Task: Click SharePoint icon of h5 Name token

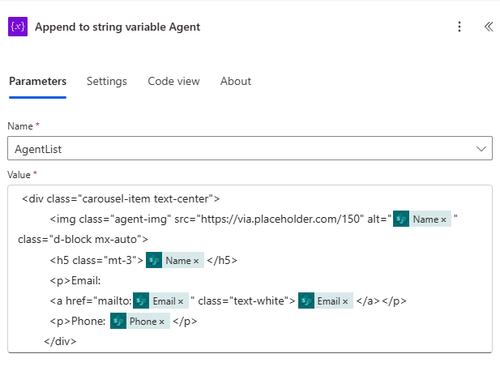Action: pyautogui.click(x=154, y=260)
